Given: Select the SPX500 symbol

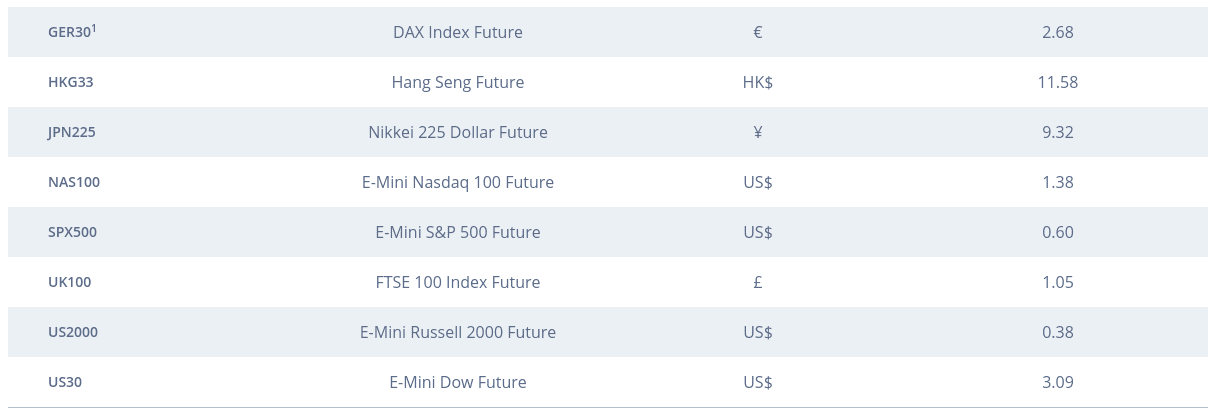Looking at the screenshot, I should tap(73, 232).
